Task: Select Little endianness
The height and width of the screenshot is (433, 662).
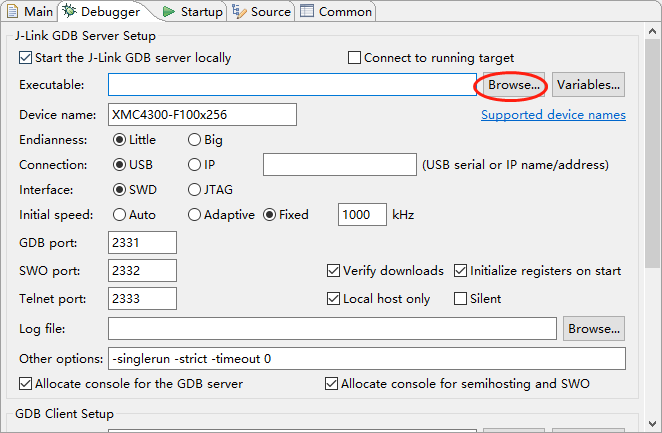Action: click(x=119, y=140)
